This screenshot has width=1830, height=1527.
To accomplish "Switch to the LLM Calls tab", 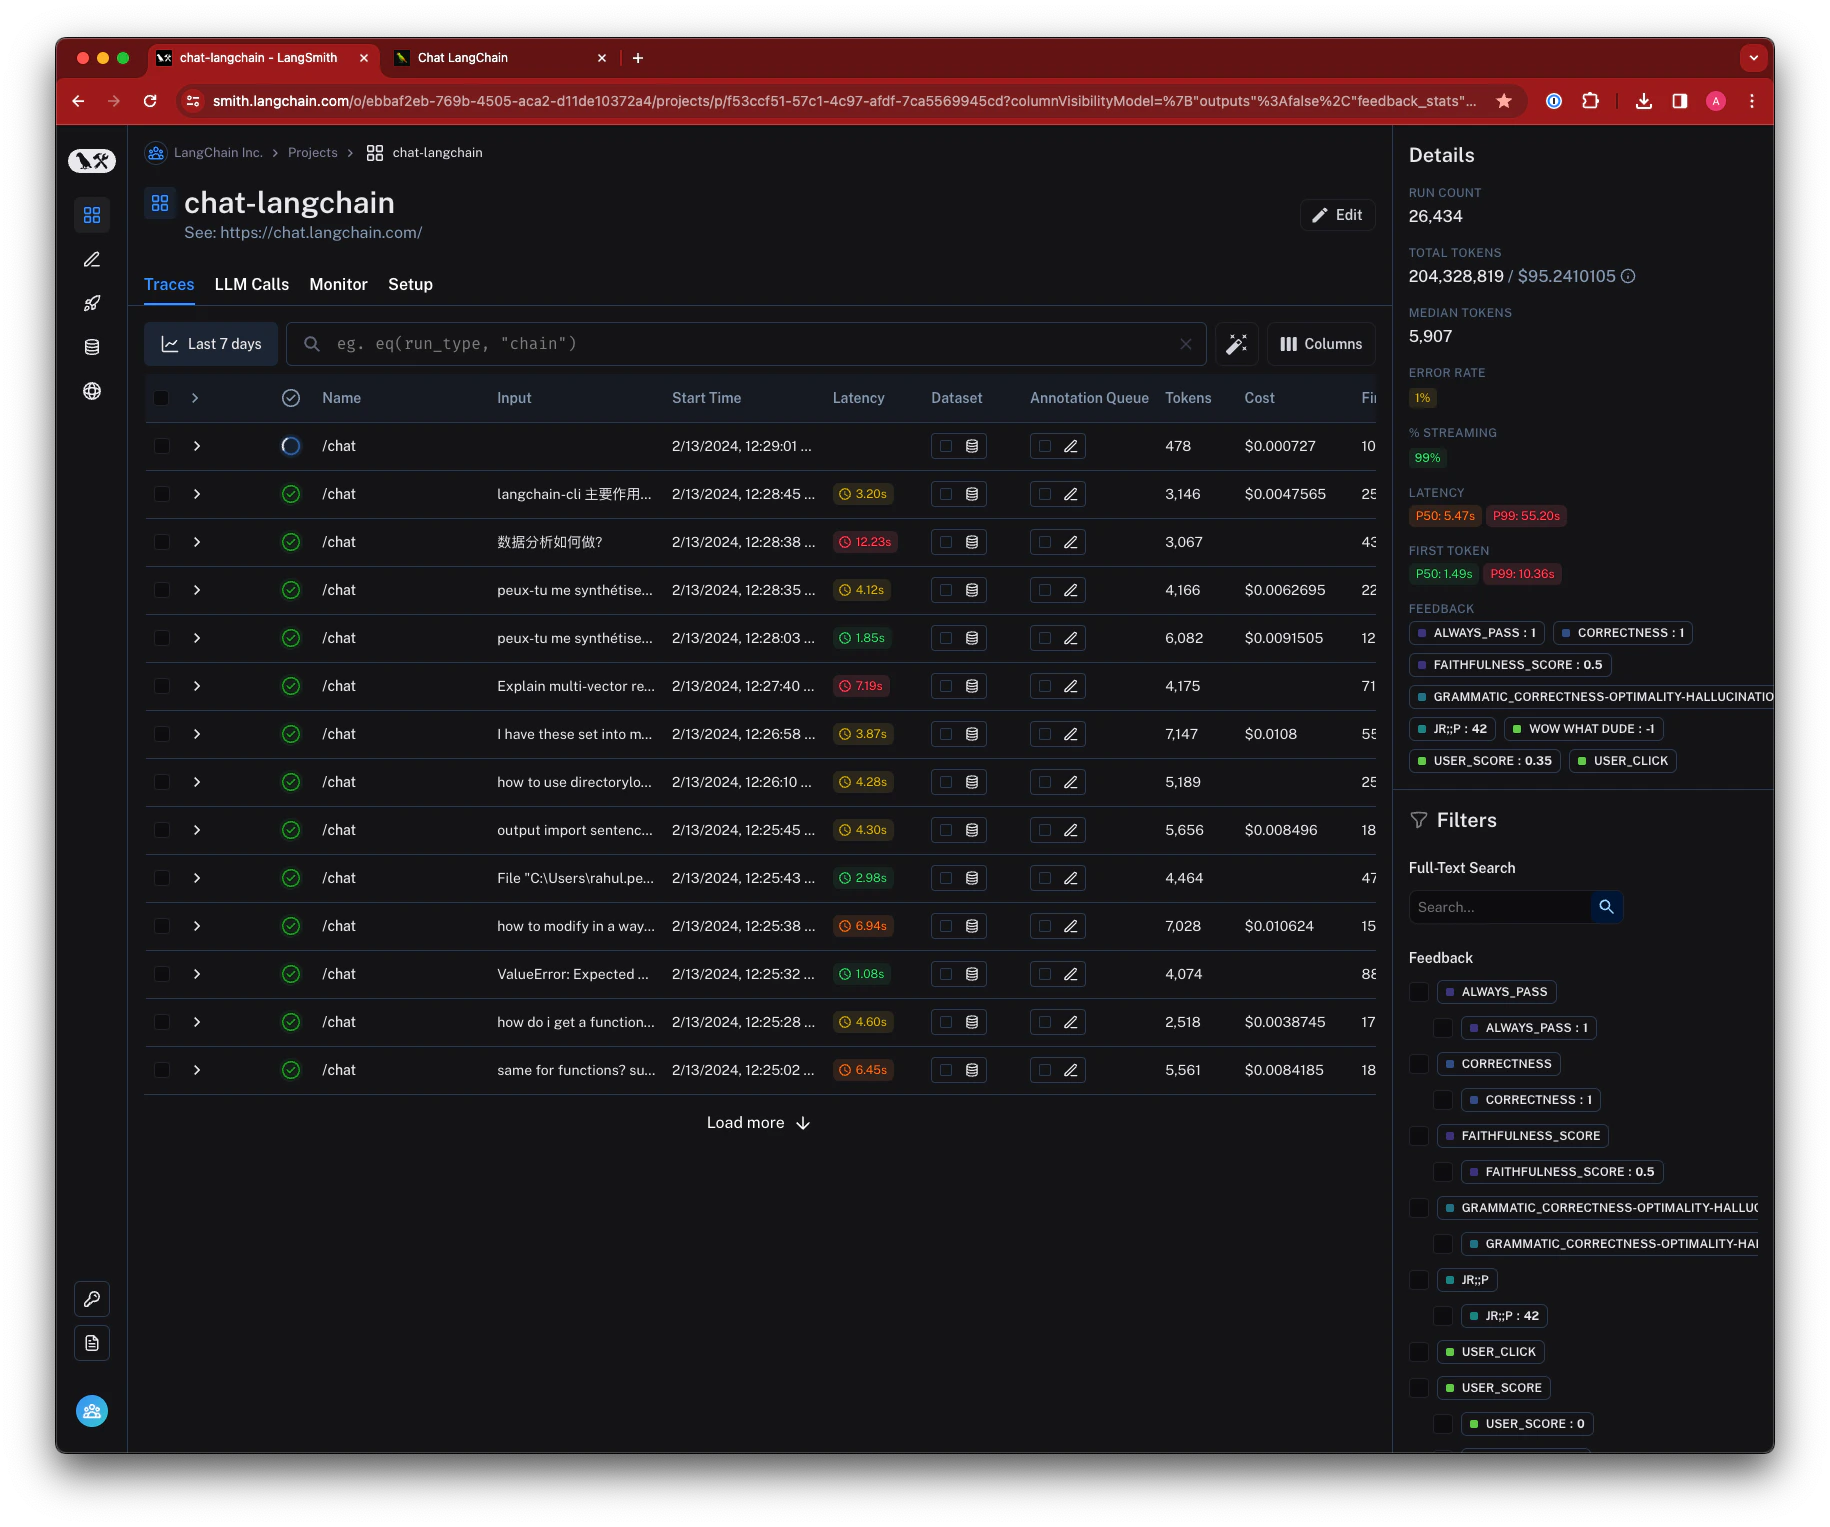I will (252, 285).
